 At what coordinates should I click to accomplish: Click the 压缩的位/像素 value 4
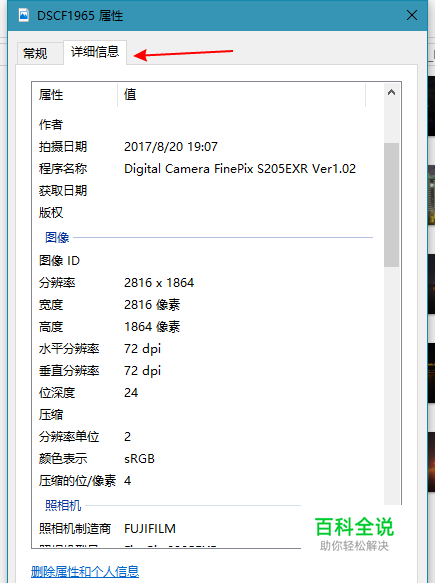[x=128, y=481]
